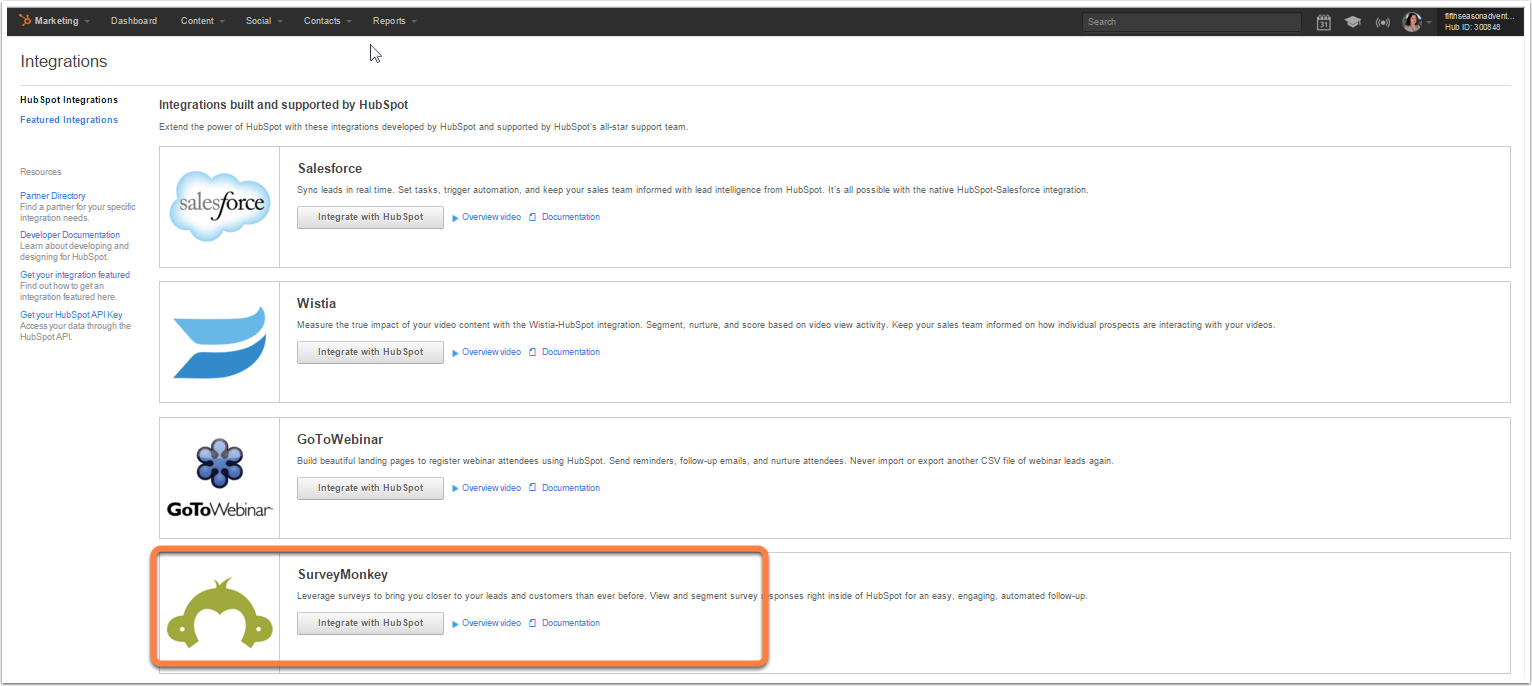Open the graduation cap academy icon
Image resolution: width=1532 pixels, height=686 pixels.
tap(1353, 22)
